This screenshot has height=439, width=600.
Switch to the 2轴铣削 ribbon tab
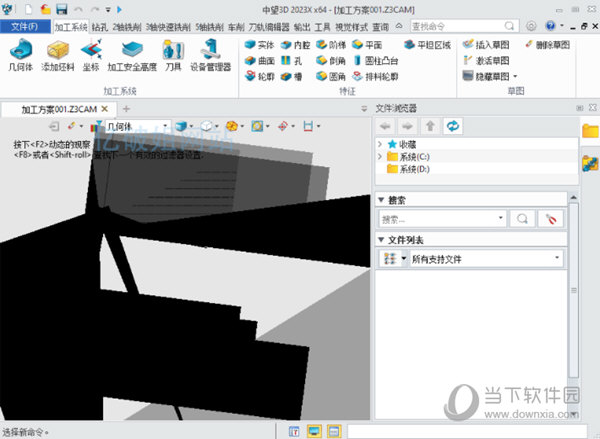click(127, 27)
